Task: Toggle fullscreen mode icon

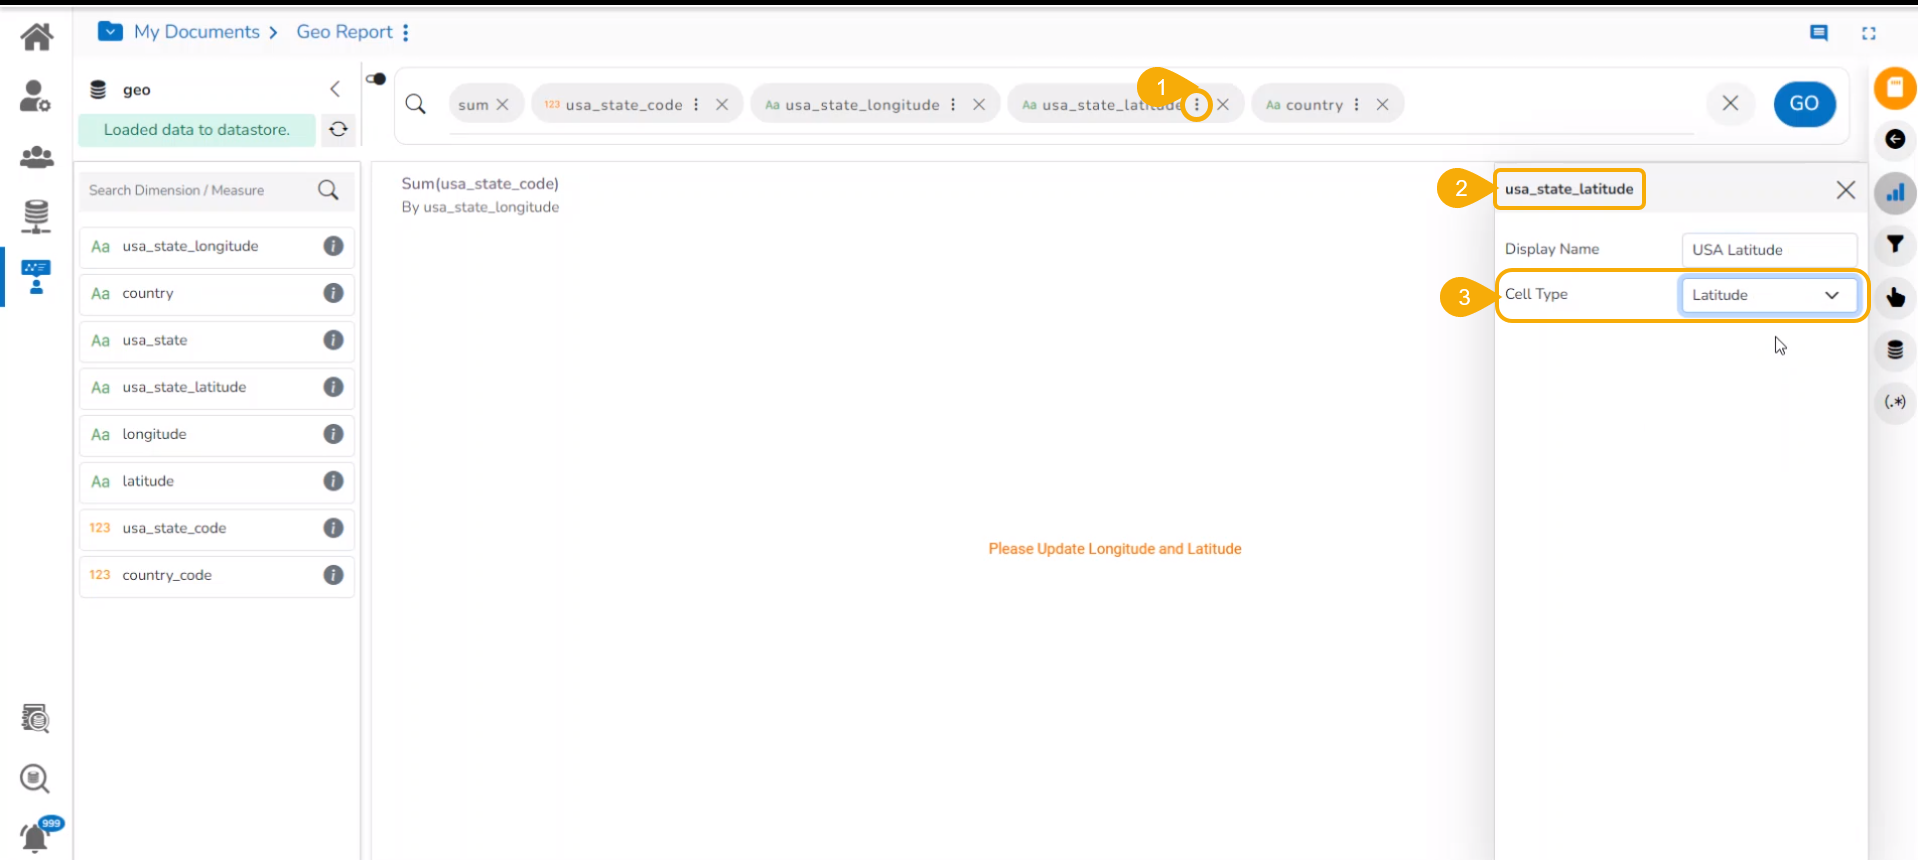Action: [x=1869, y=33]
